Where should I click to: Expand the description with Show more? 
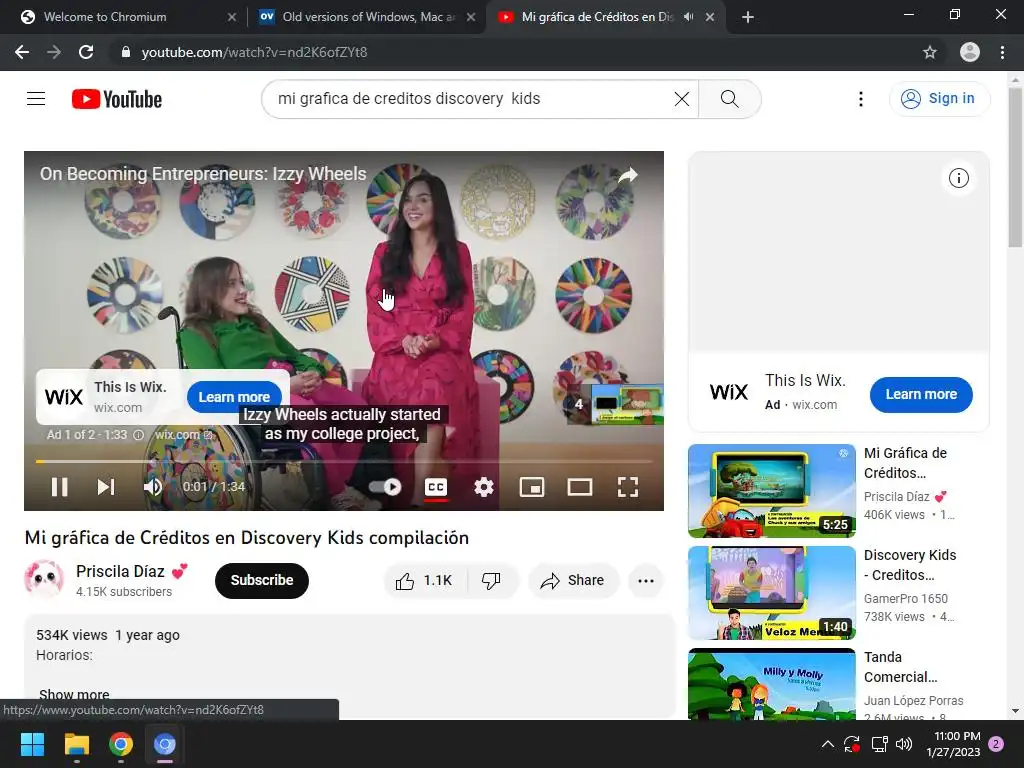click(x=74, y=695)
